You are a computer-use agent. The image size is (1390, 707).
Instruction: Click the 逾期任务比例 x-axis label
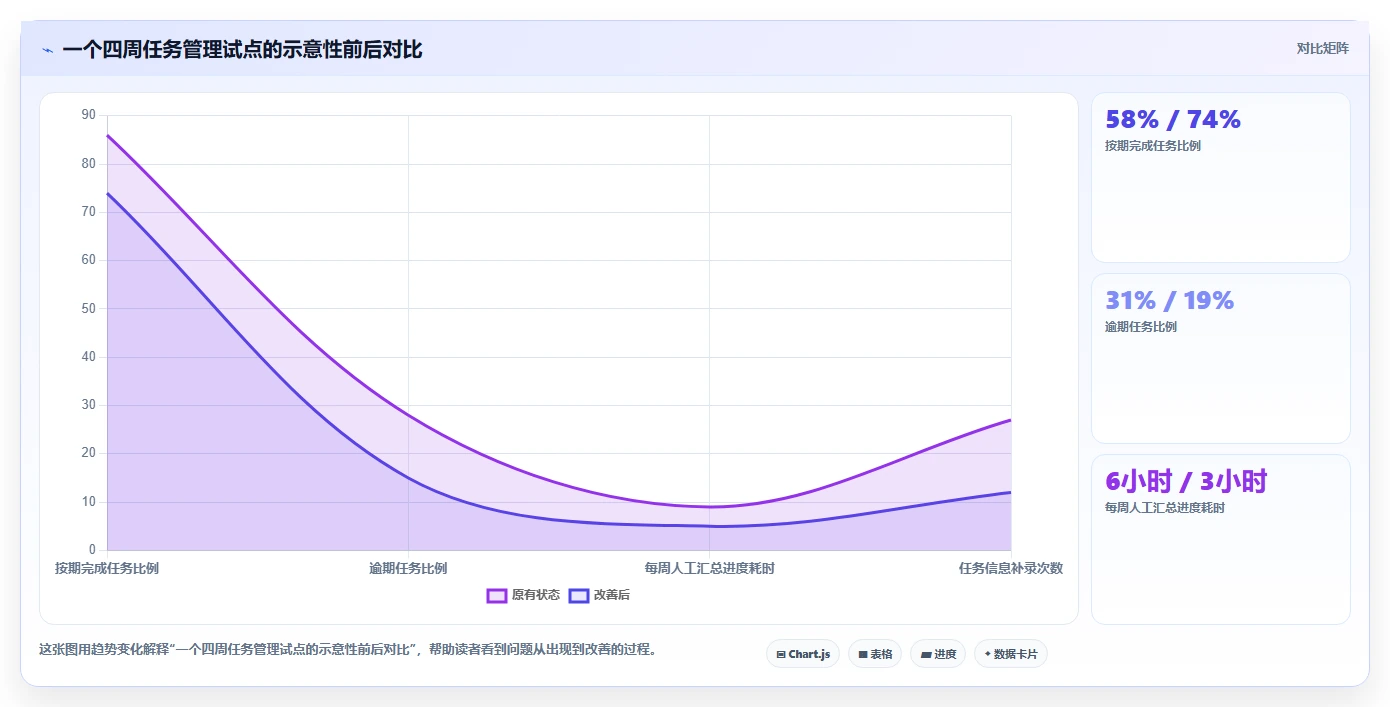click(408, 568)
